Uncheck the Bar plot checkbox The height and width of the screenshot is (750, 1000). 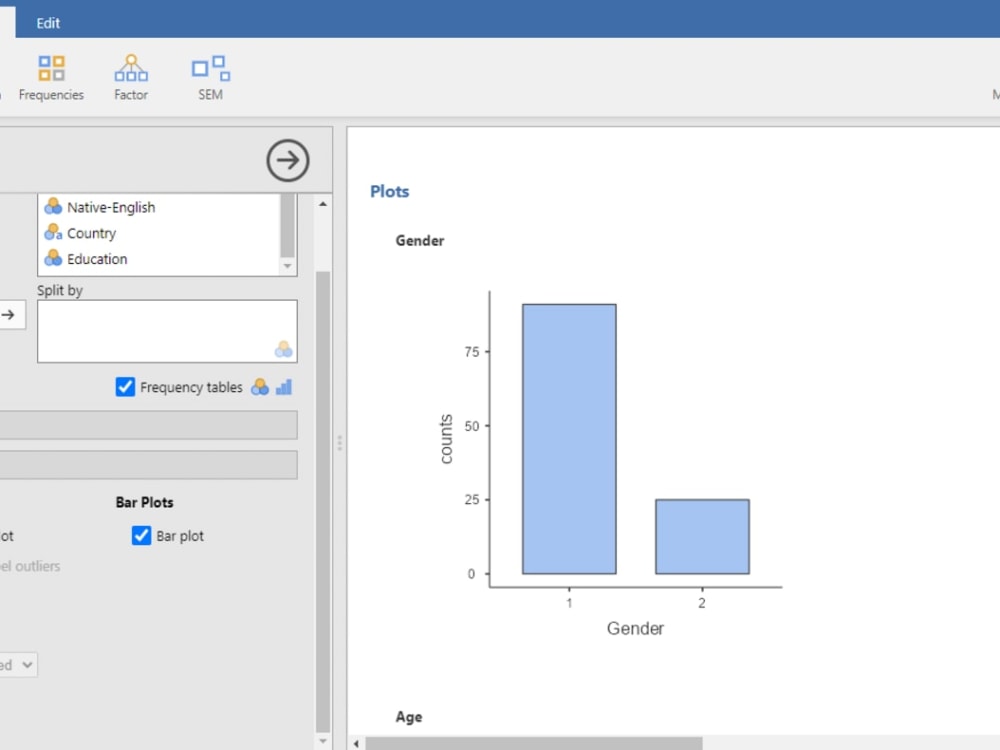[x=142, y=535]
